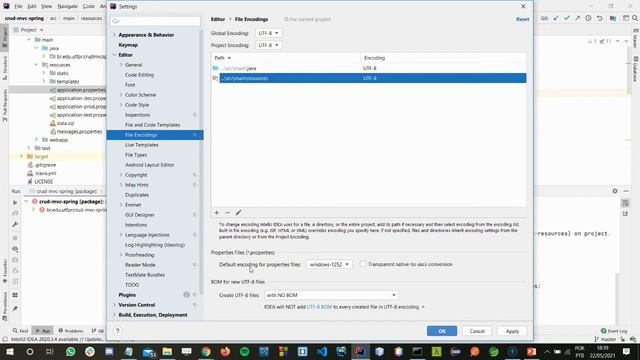The width and height of the screenshot is (640, 360).
Task: Click the Reset link
Action: pos(522,19)
